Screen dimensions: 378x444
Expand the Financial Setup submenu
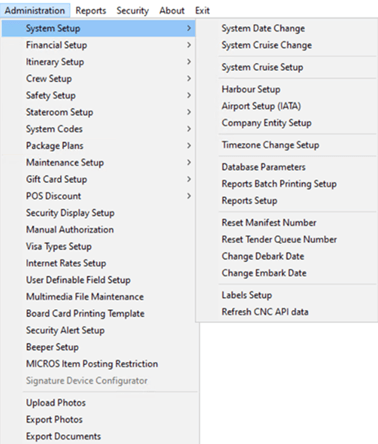coord(99,45)
